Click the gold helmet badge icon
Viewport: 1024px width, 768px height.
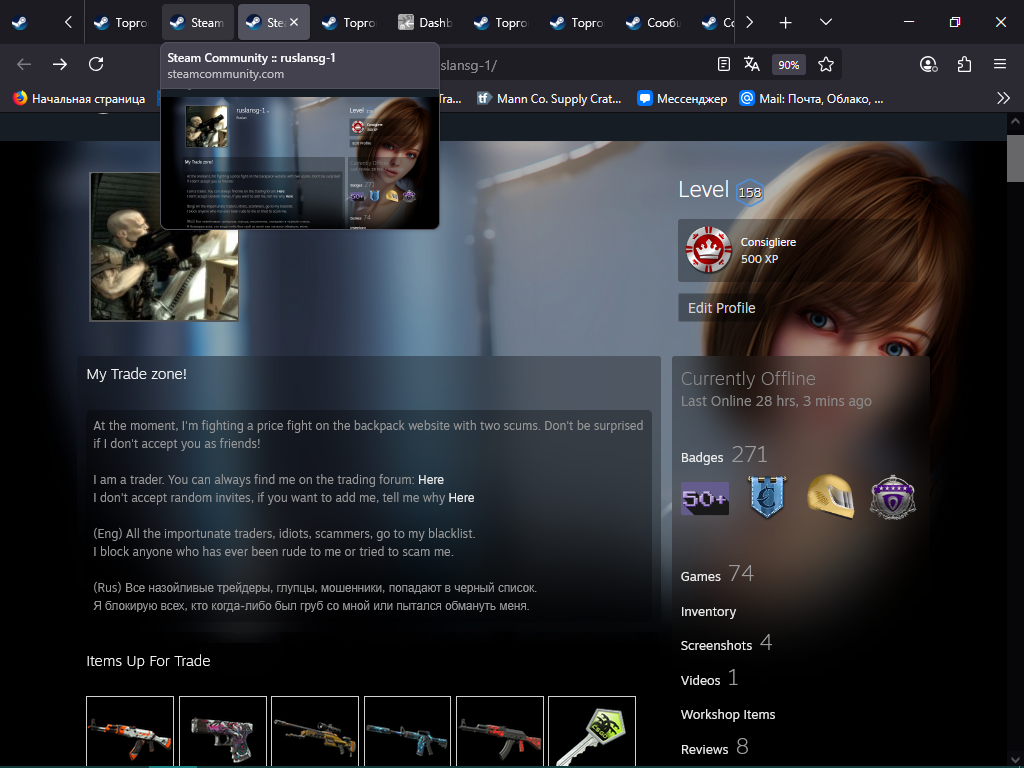pos(830,497)
